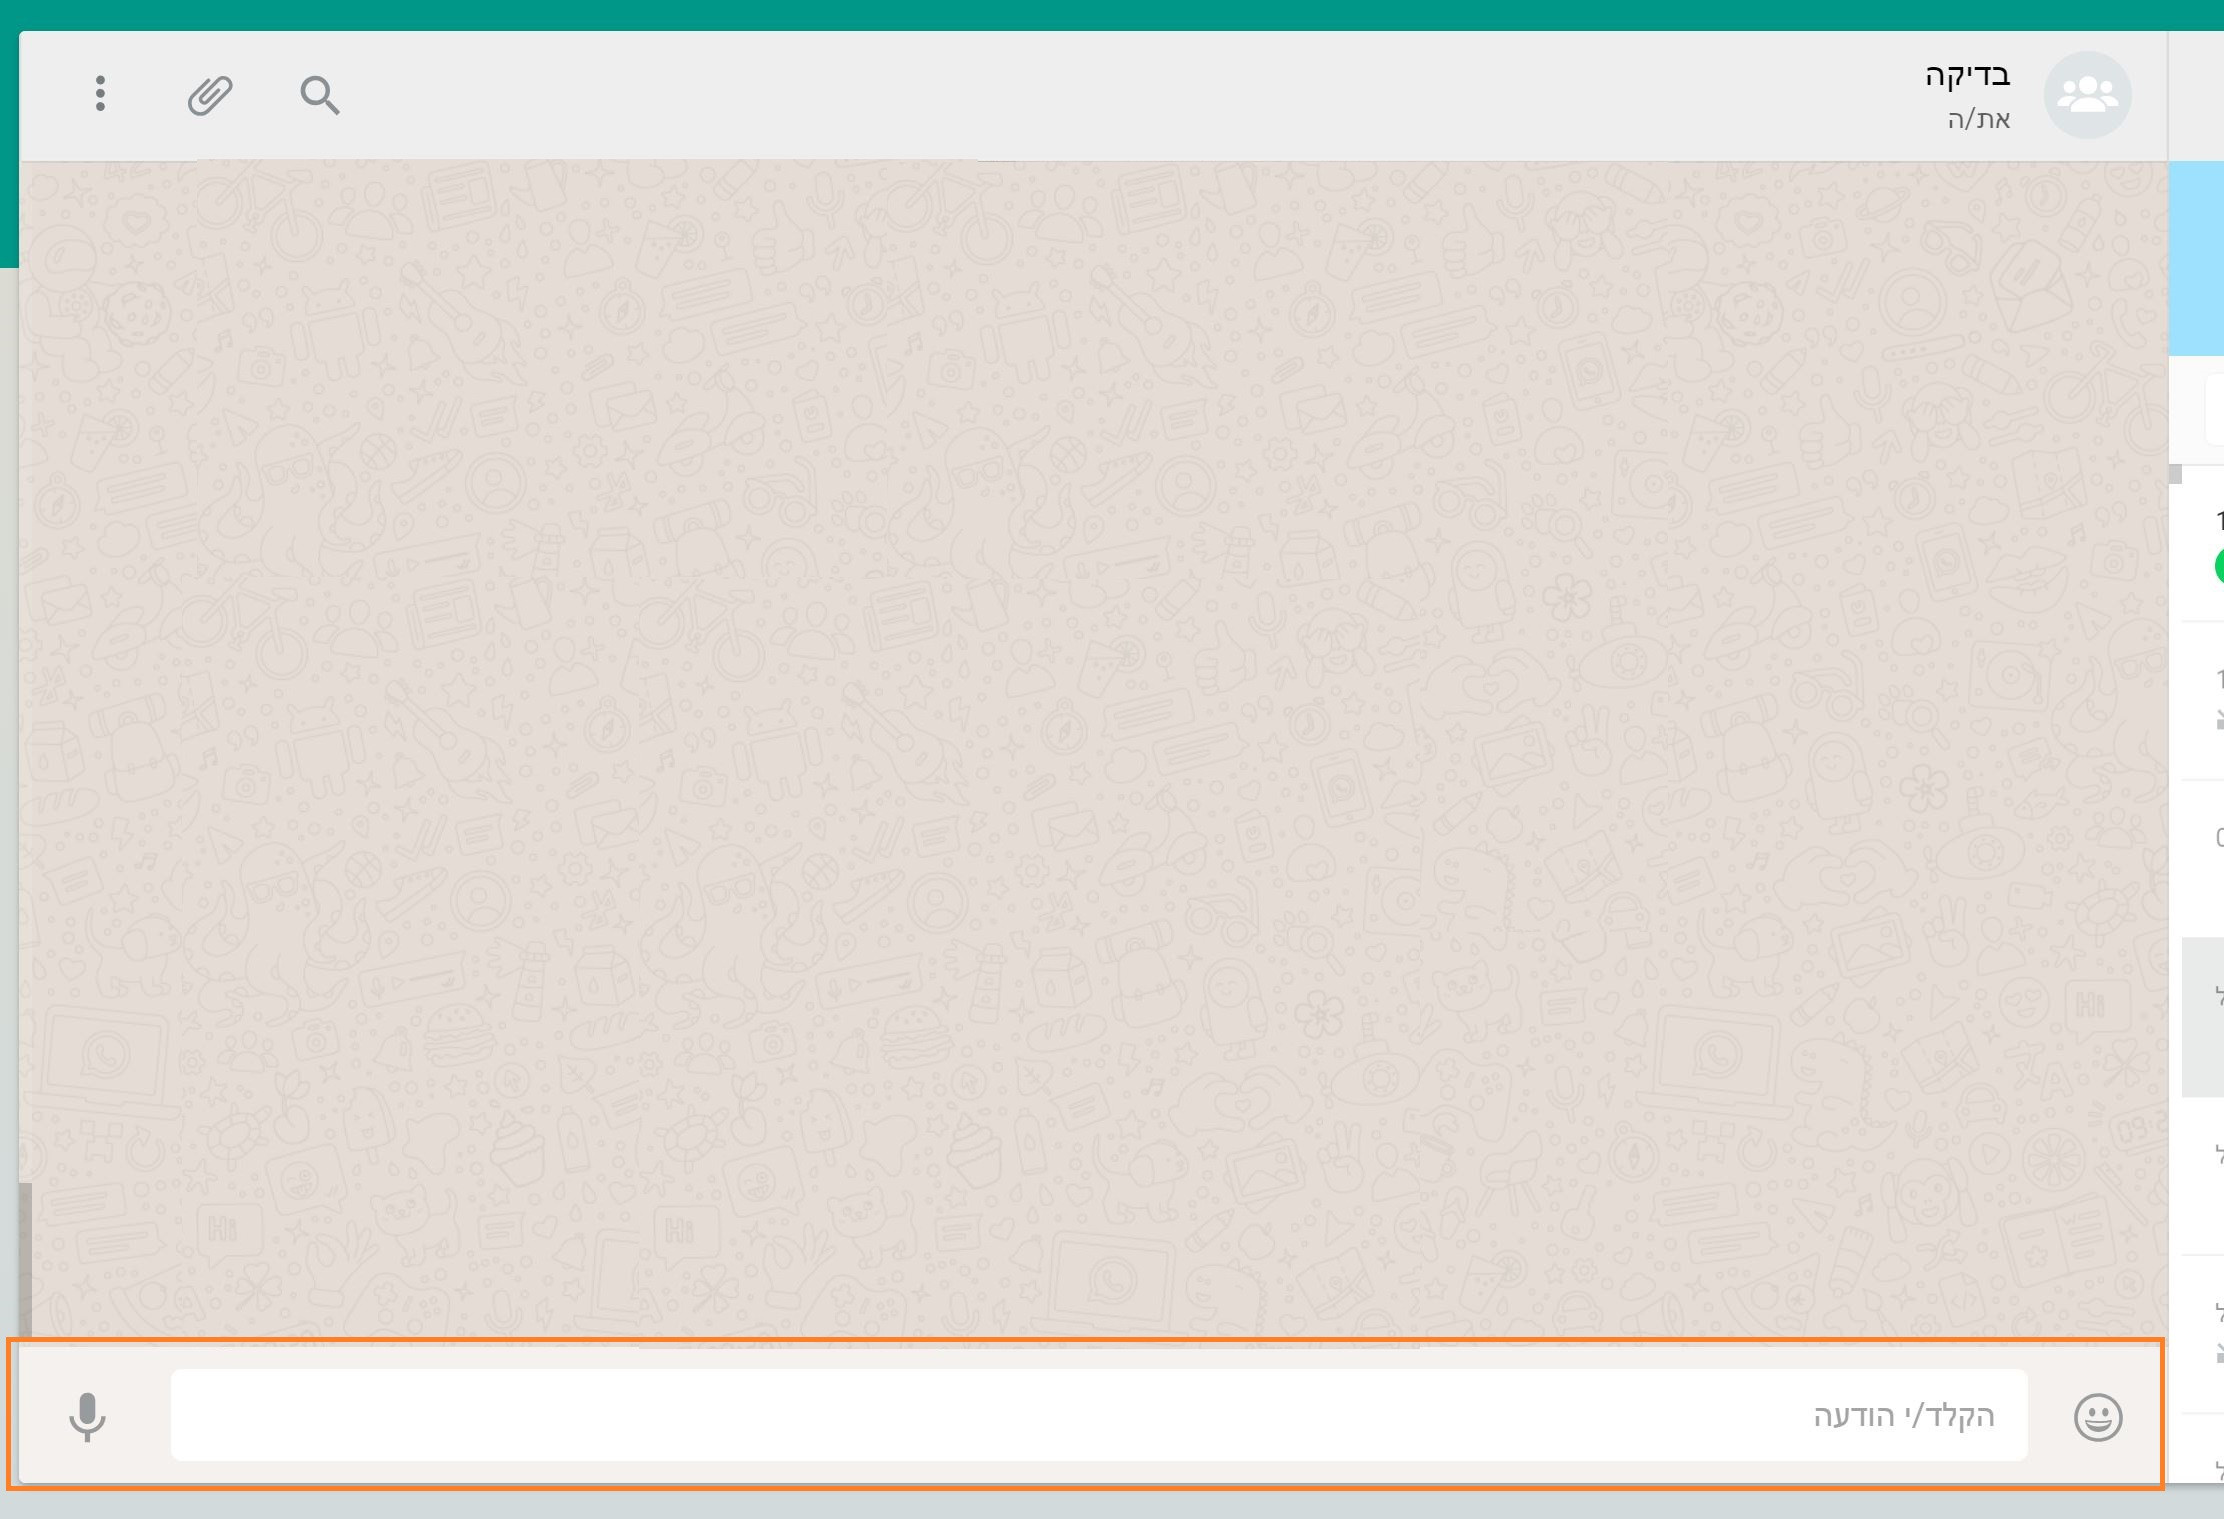Record a voice message with the microphone
Image resolution: width=2224 pixels, height=1519 pixels.
coord(88,1416)
